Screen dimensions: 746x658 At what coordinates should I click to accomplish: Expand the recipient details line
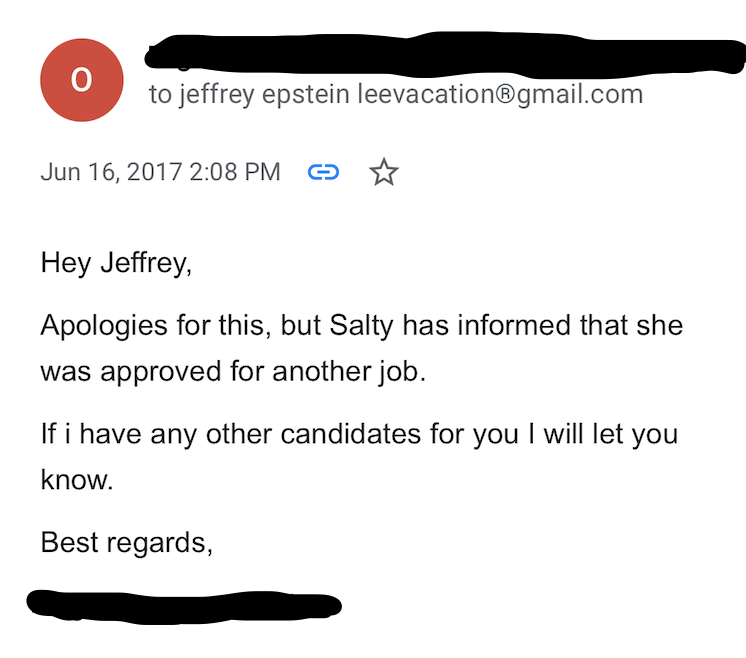(x=395, y=95)
